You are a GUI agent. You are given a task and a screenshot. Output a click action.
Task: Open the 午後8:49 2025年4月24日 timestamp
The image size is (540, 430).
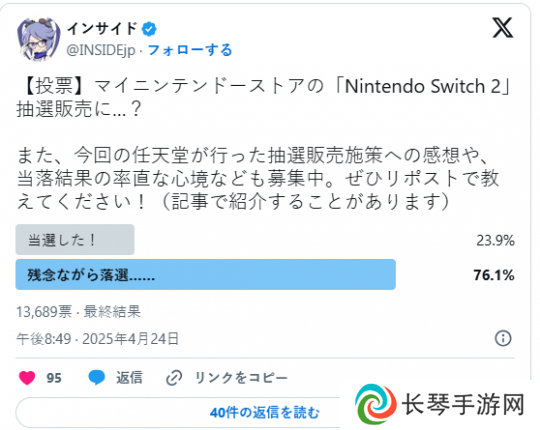tap(97, 339)
